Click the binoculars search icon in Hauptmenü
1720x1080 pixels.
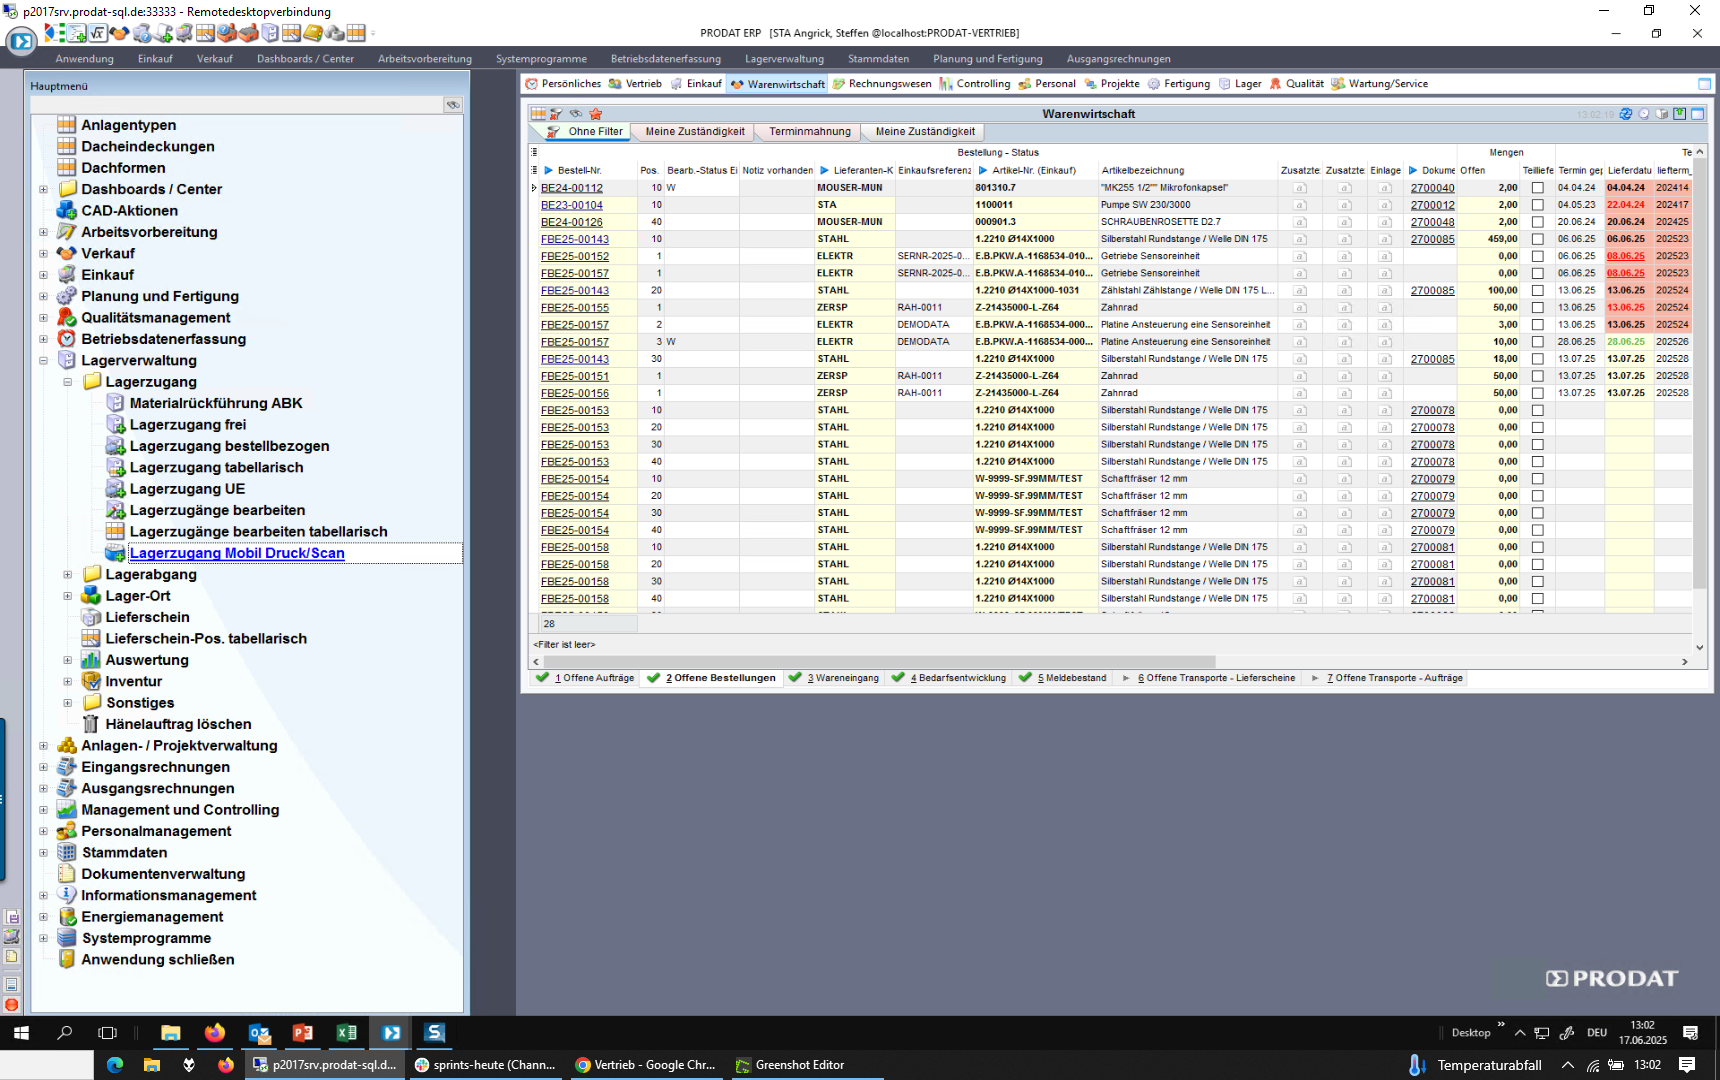click(453, 105)
